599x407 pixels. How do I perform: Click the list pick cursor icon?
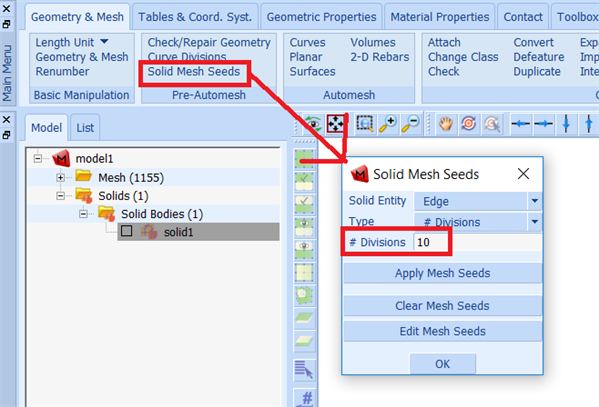[x=304, y=370]
